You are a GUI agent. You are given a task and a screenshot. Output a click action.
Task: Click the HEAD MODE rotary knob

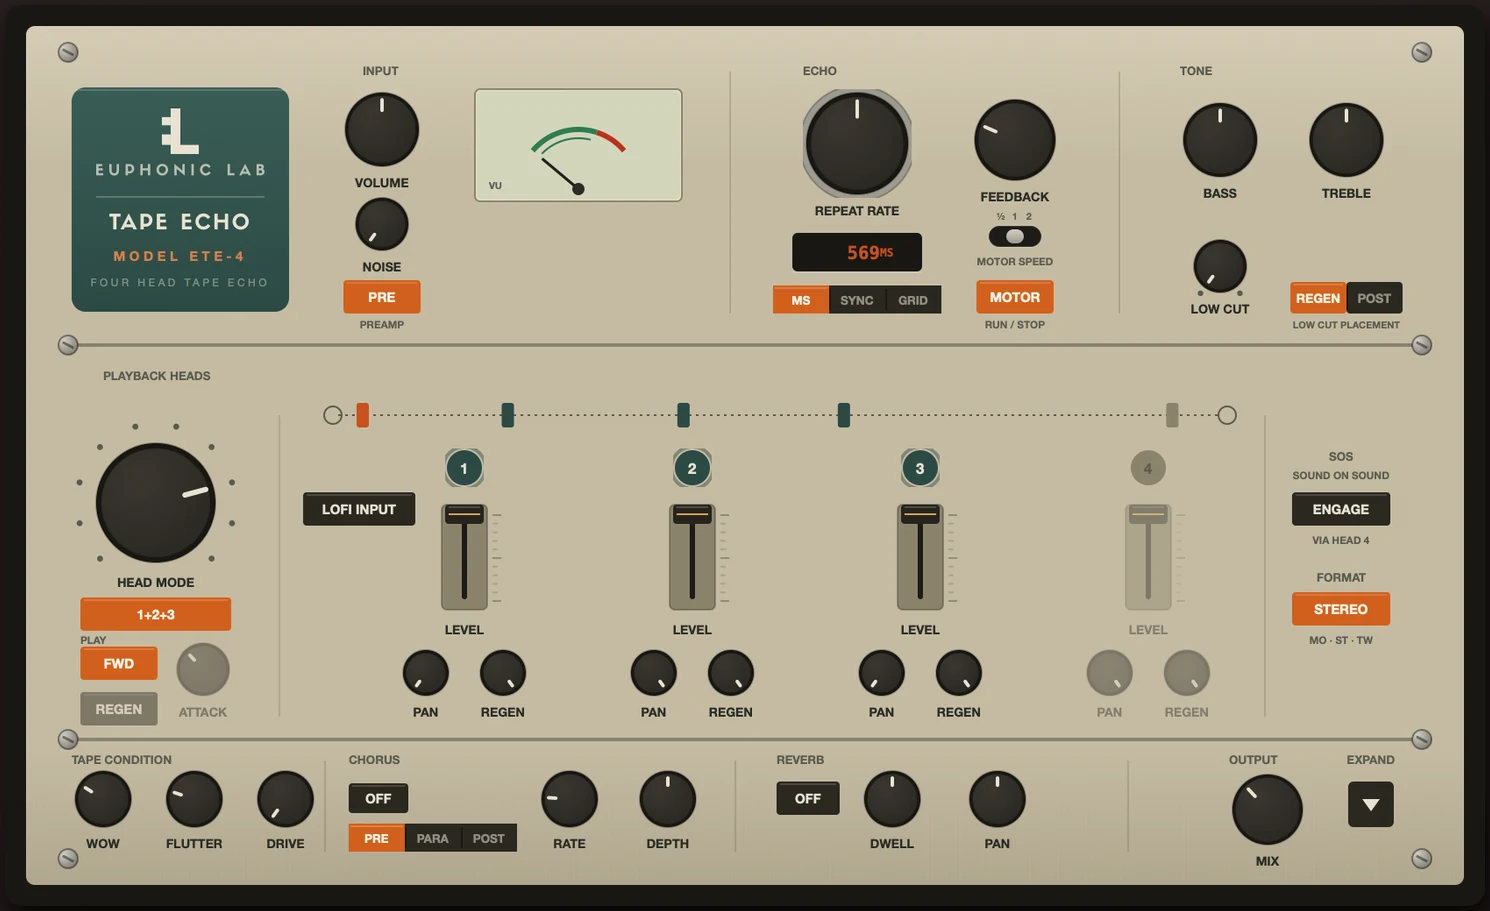click(156, 502)
